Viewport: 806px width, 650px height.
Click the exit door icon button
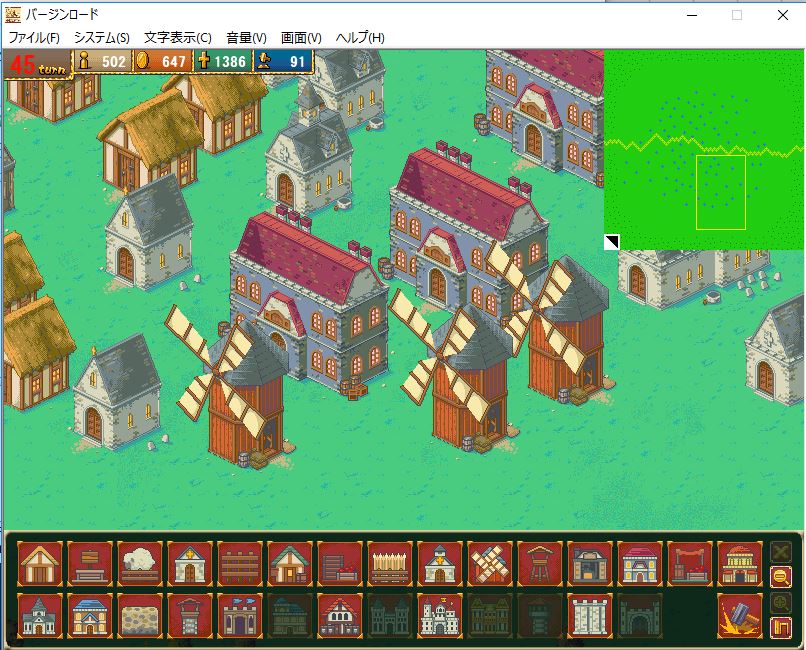click(781, 628)
